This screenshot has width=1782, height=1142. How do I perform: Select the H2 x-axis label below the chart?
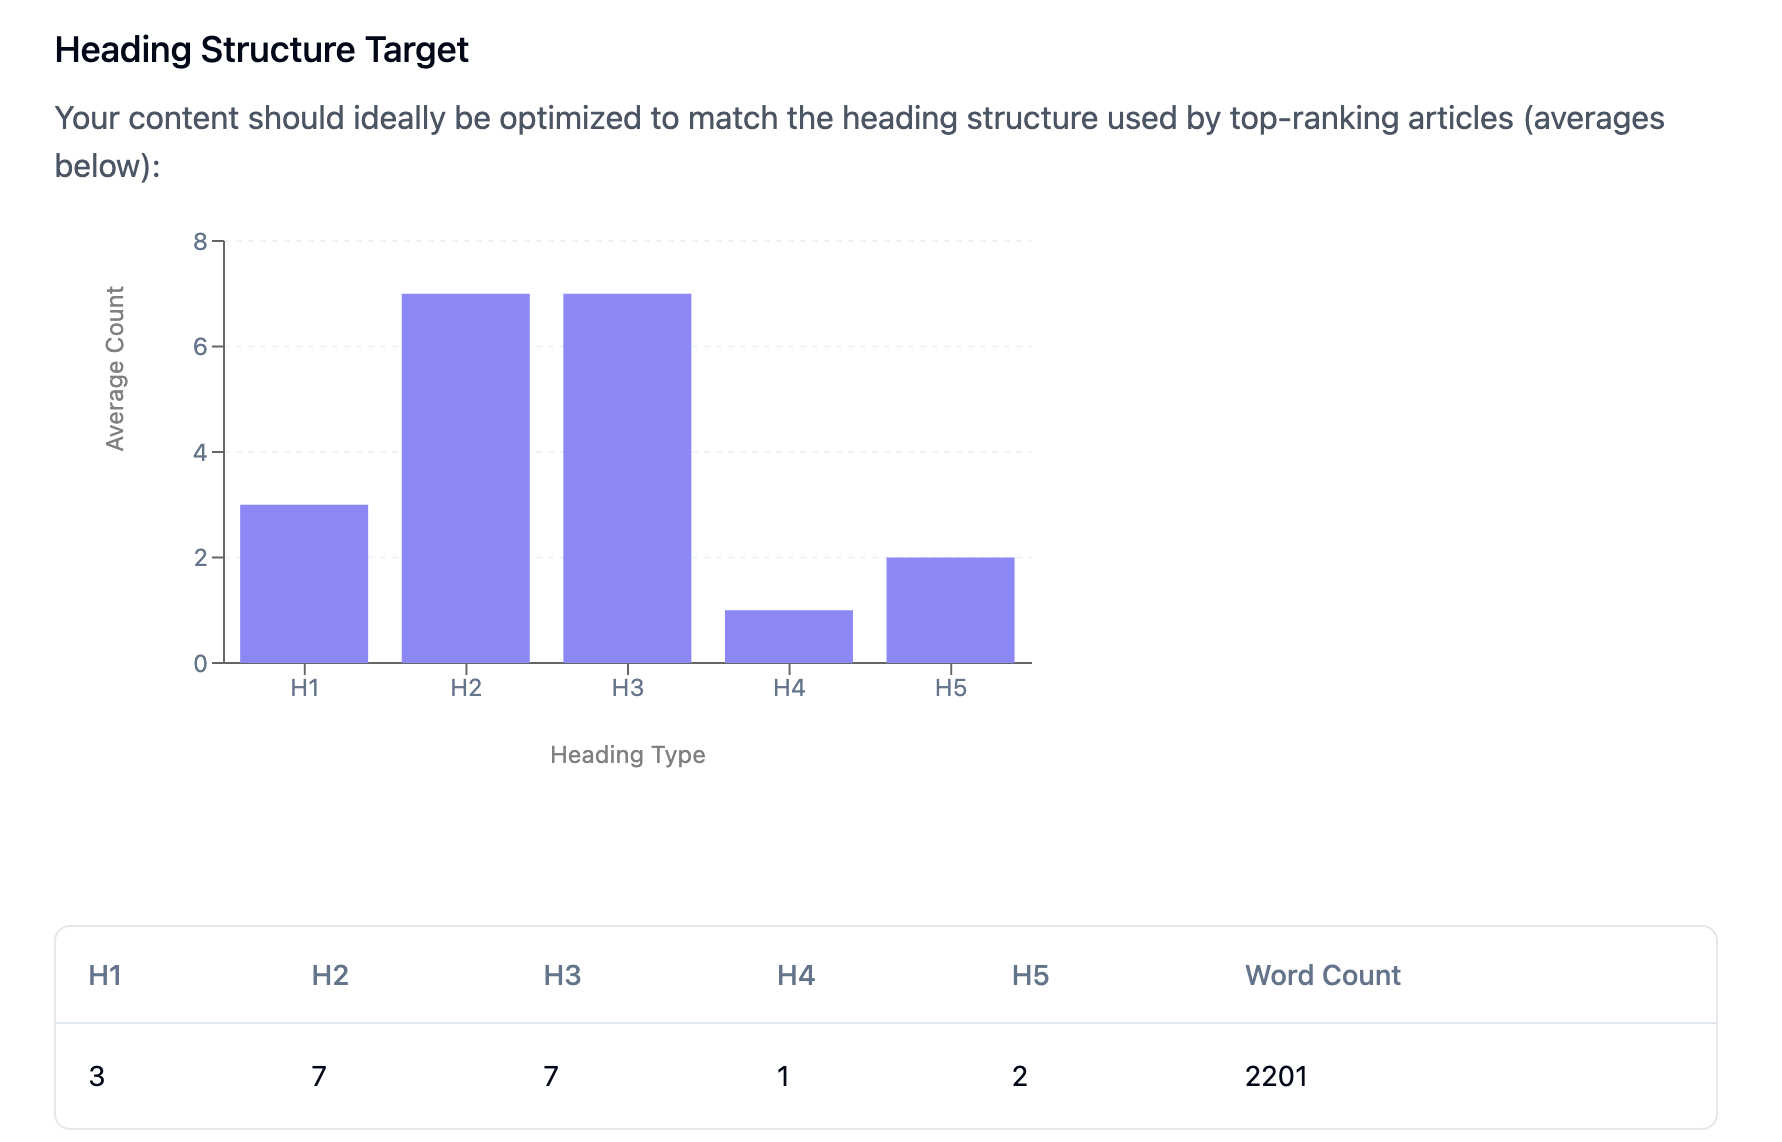tap(466, 688)
